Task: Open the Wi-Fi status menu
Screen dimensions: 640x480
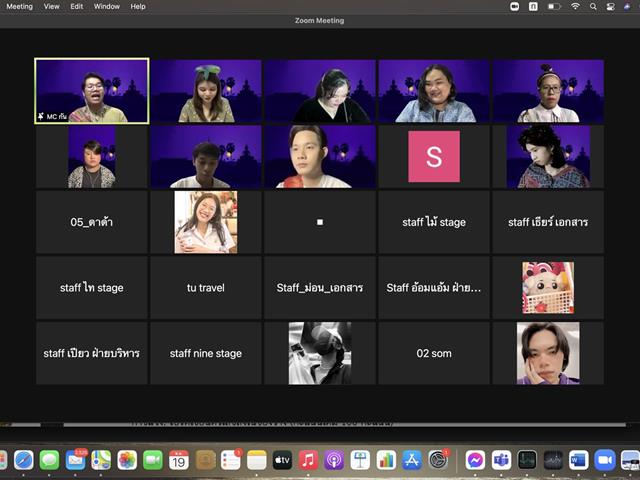Action: pyautogui.click(x=575, y=6)
